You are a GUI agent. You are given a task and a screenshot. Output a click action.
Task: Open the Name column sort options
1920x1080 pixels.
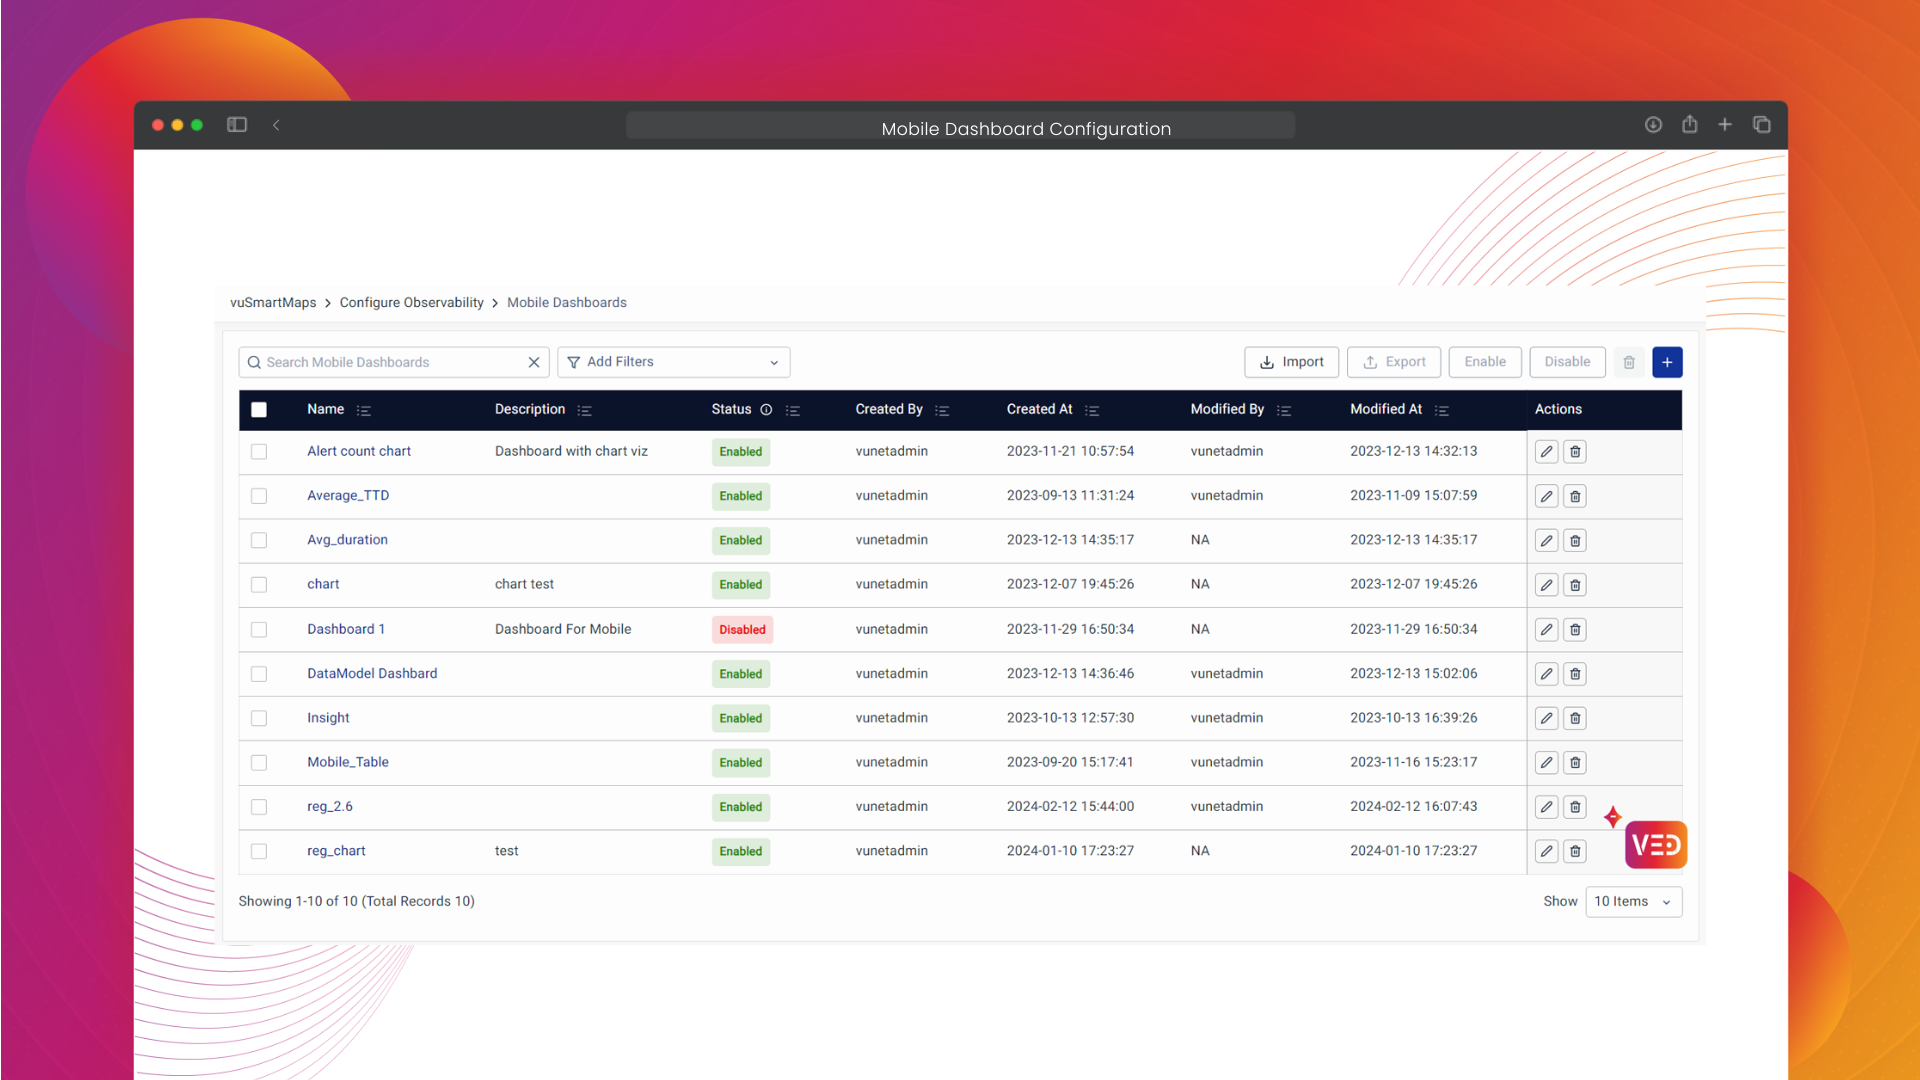364,411
